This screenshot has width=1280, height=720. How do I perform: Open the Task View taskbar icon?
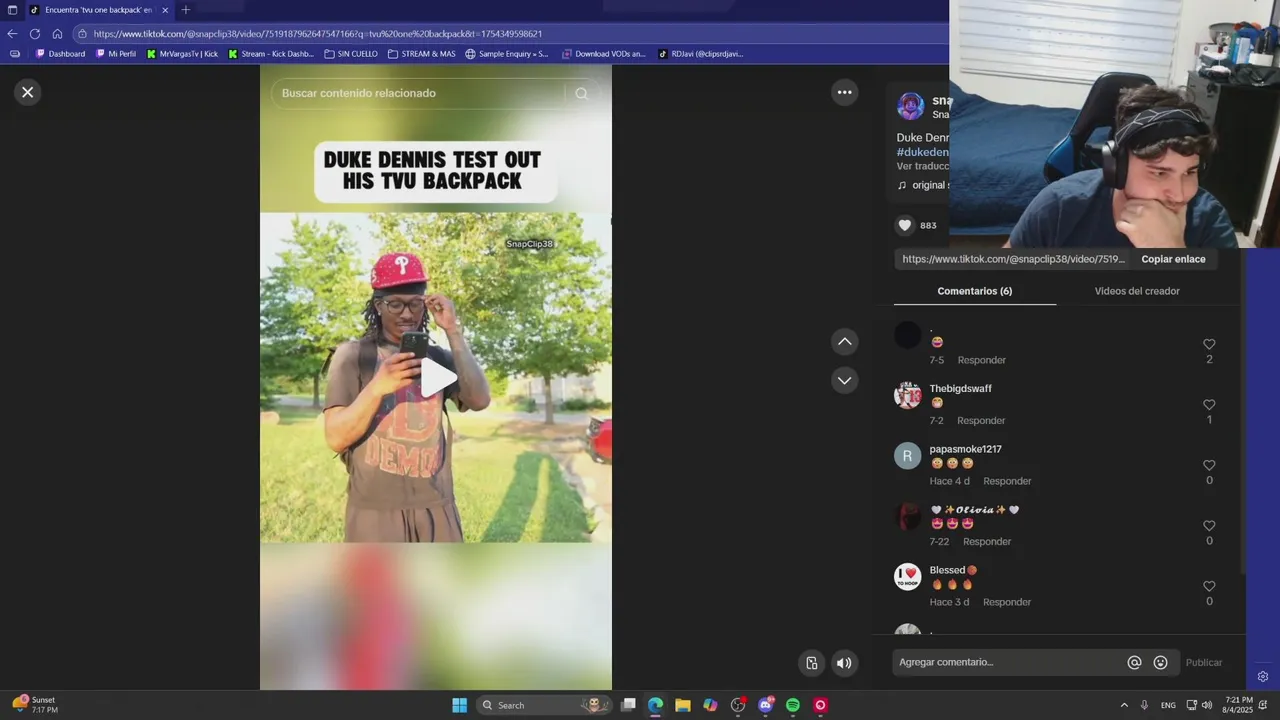tap(628, 705)
